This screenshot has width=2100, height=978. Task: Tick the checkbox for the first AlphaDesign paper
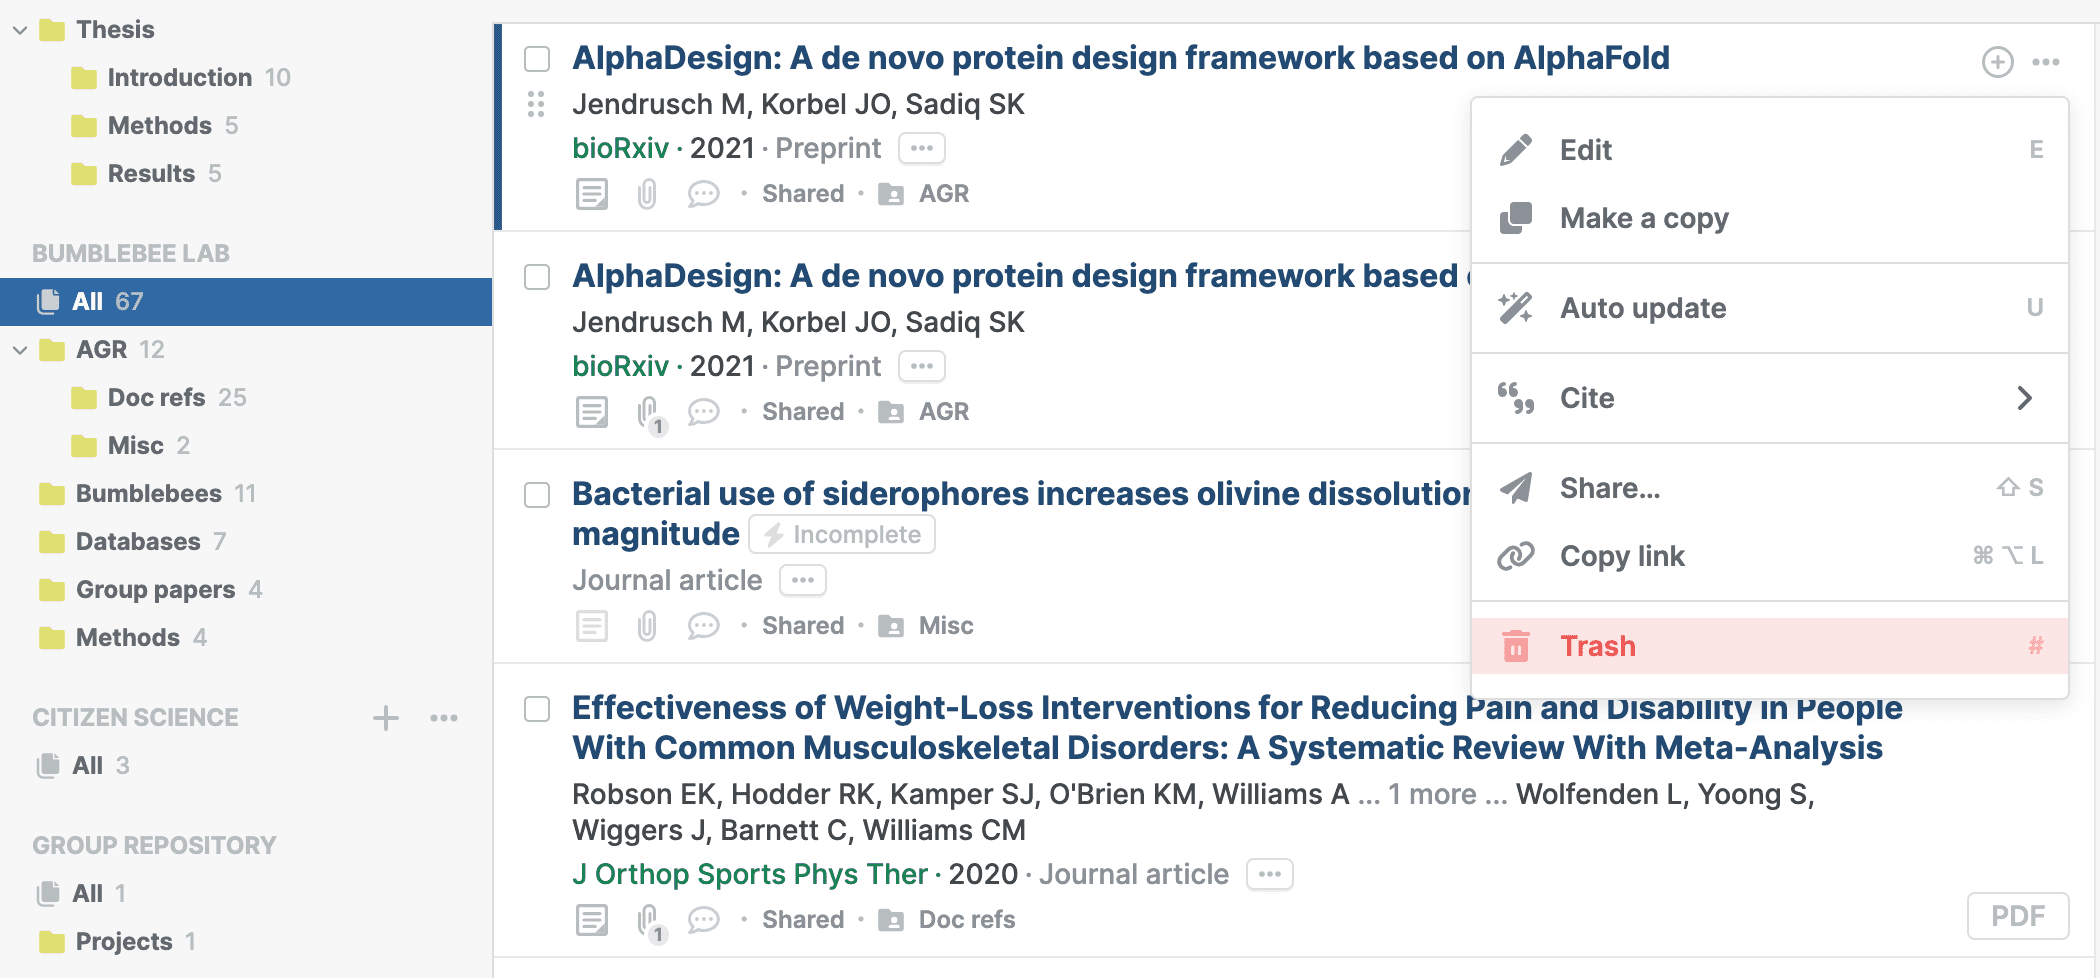(537, 59)
